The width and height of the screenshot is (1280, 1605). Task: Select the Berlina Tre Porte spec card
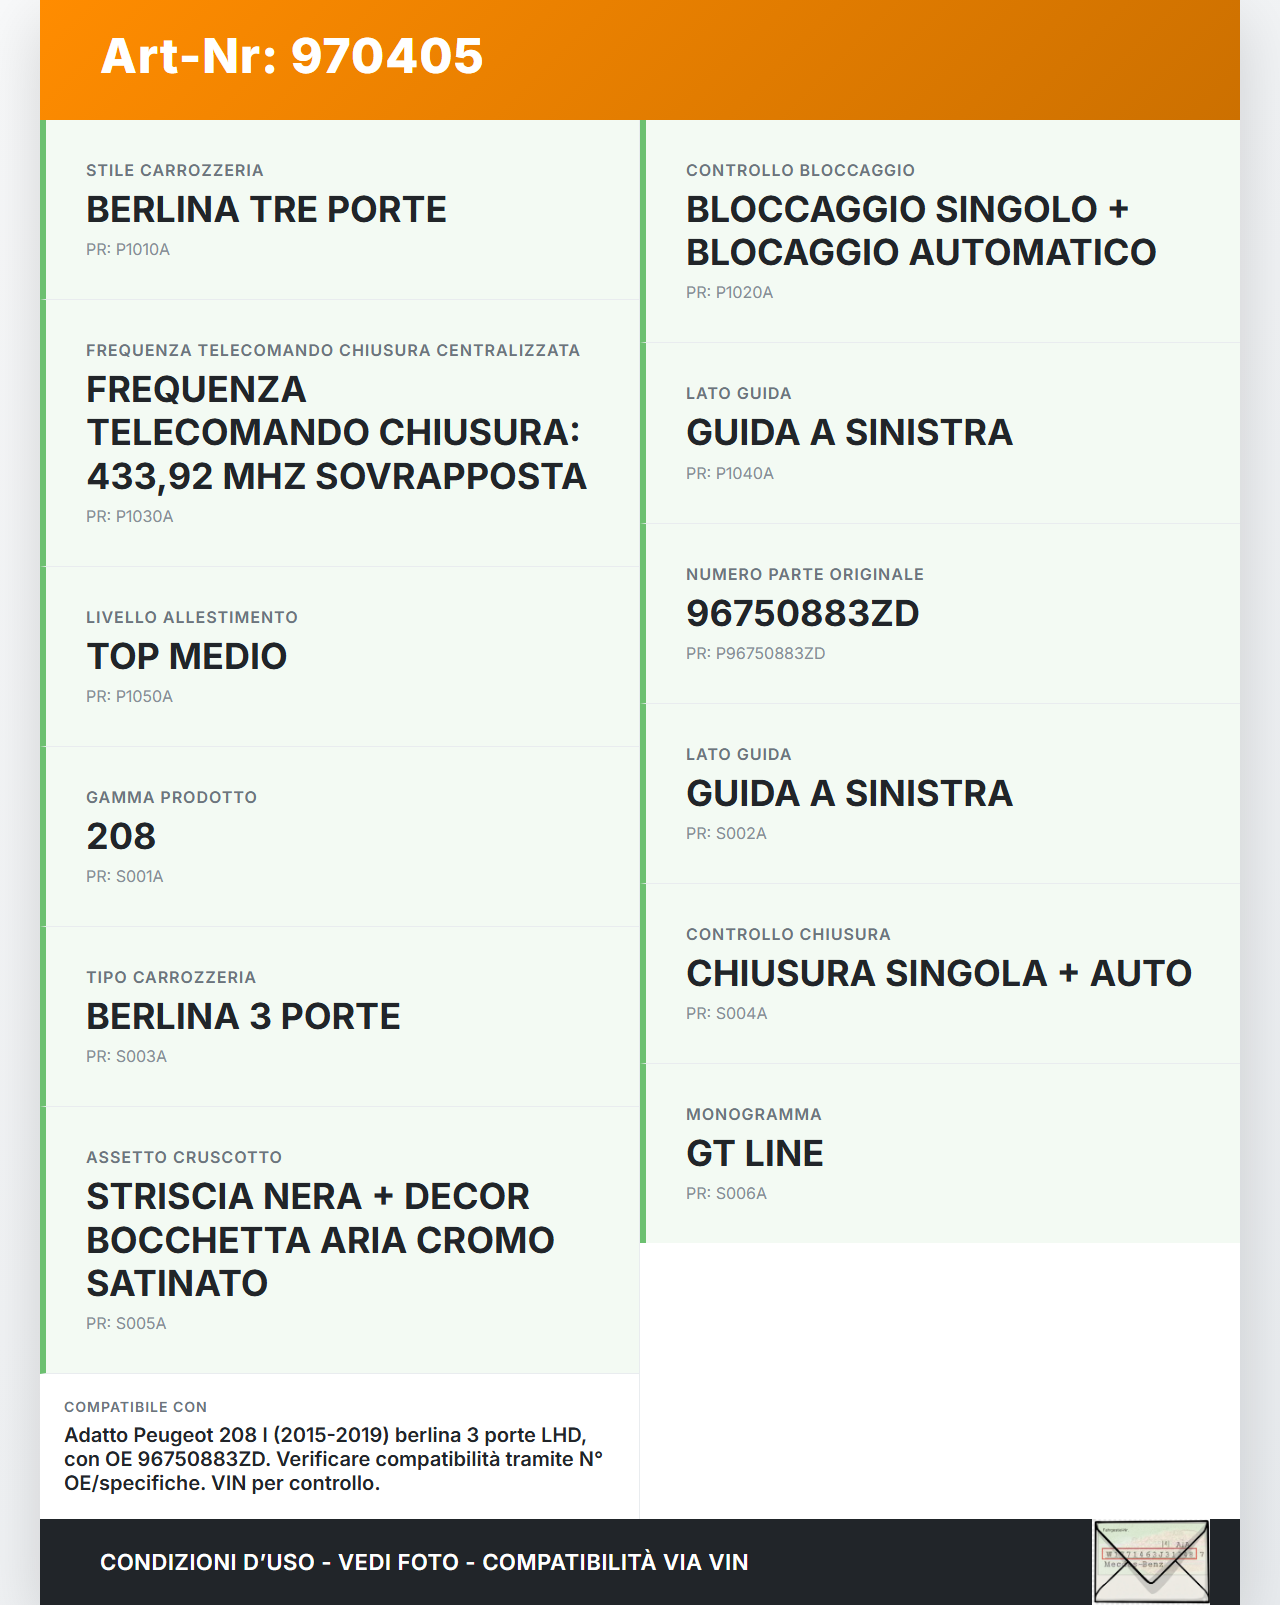click(x=340, y=209)
